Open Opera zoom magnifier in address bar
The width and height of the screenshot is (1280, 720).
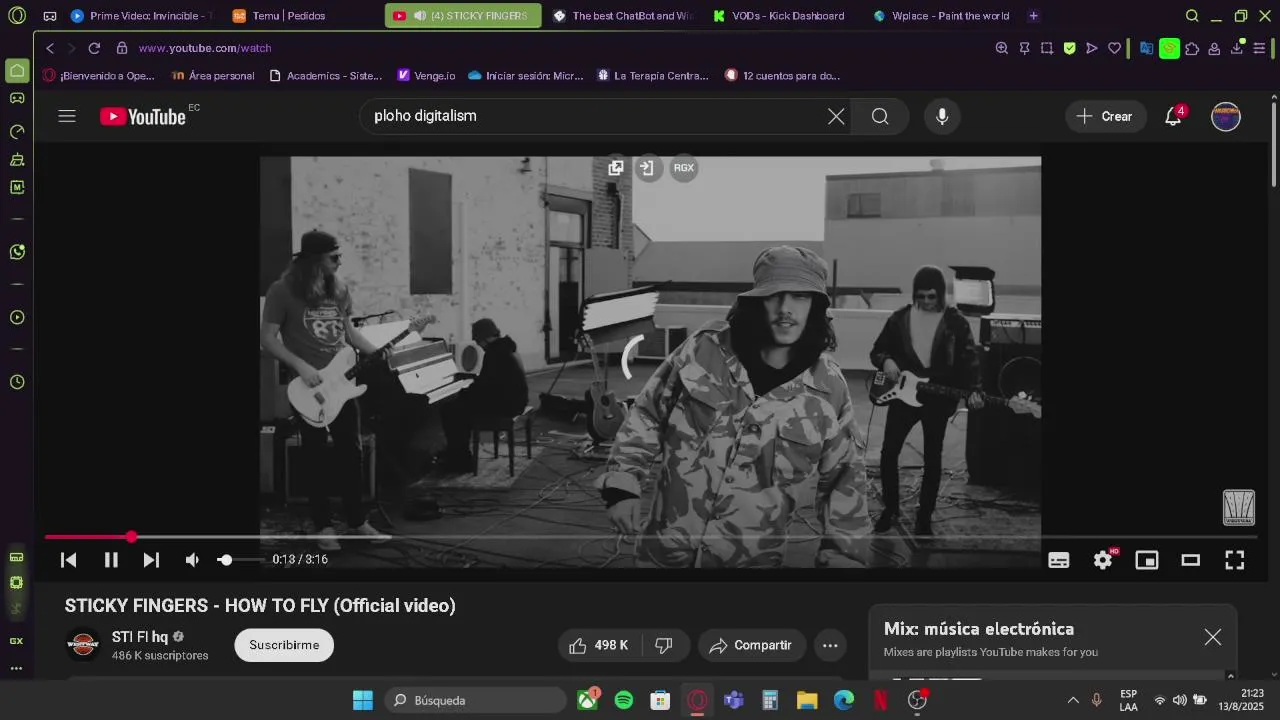(x=1002, y=48)
